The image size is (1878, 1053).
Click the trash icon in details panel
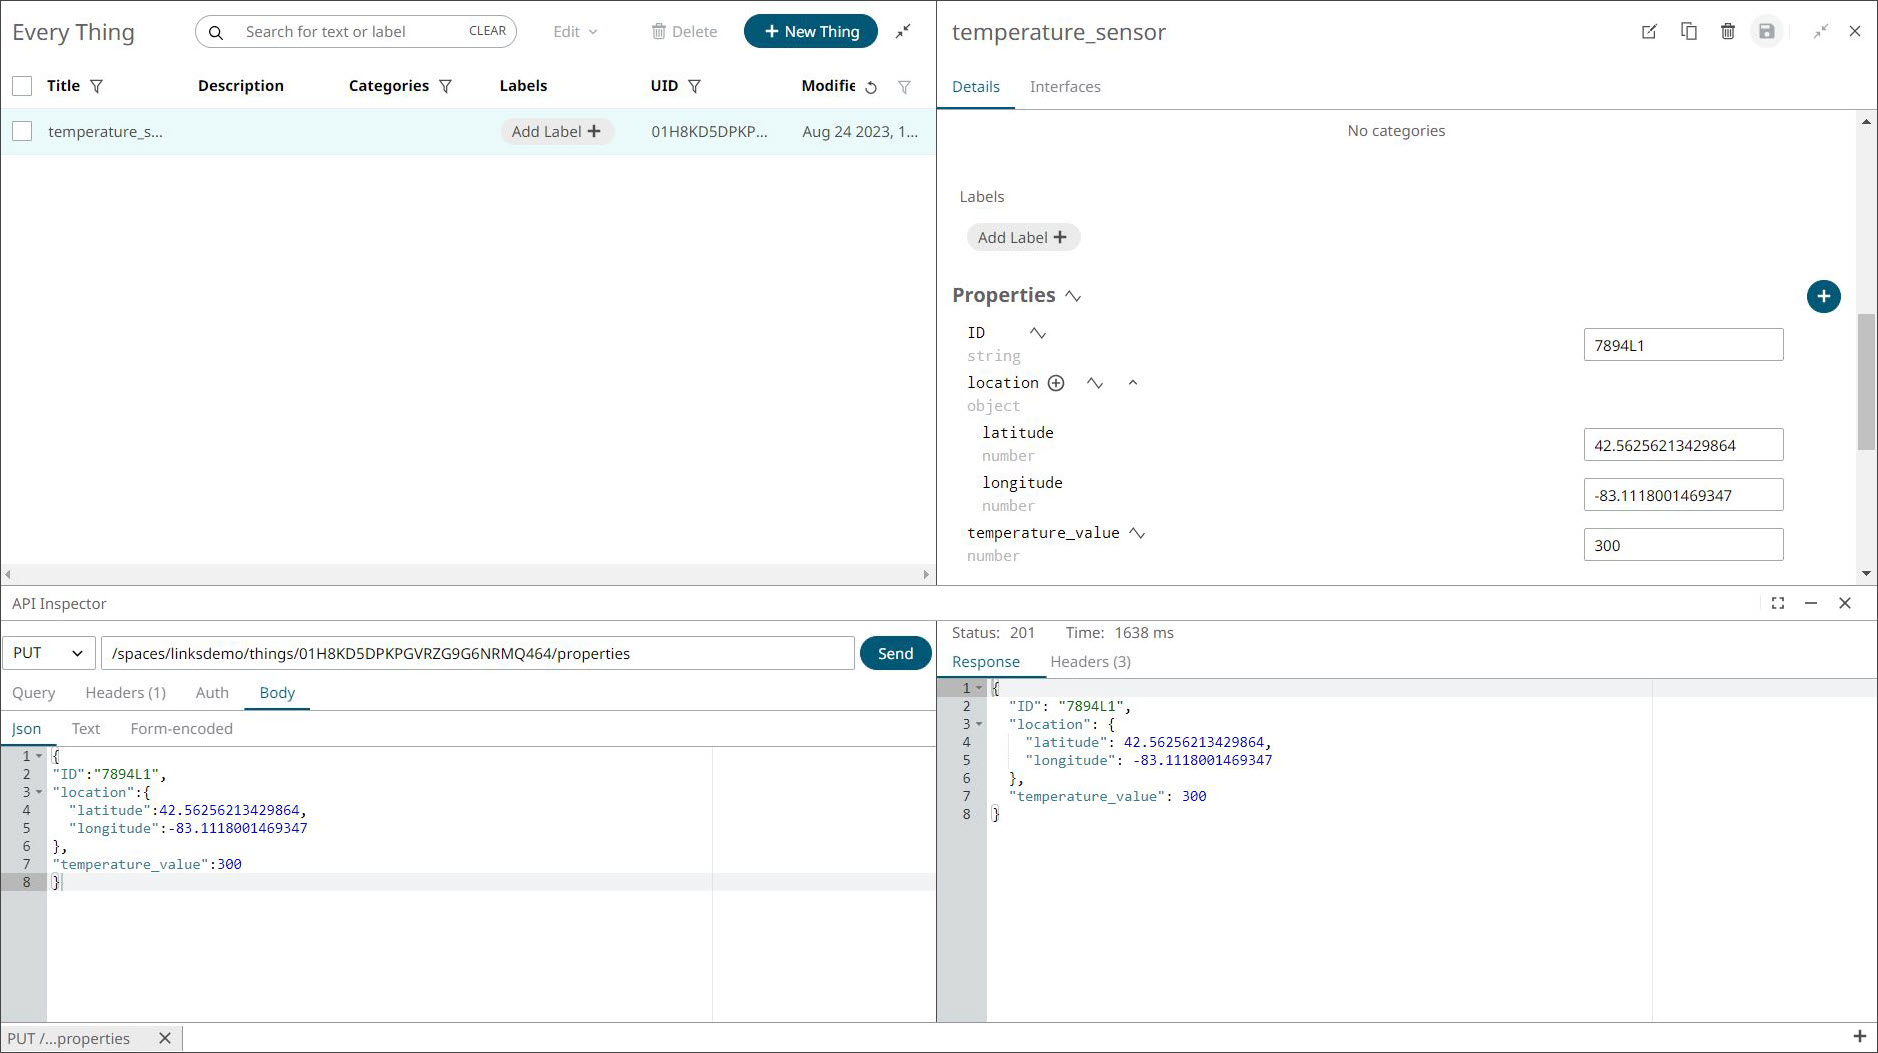(1727, 32)
